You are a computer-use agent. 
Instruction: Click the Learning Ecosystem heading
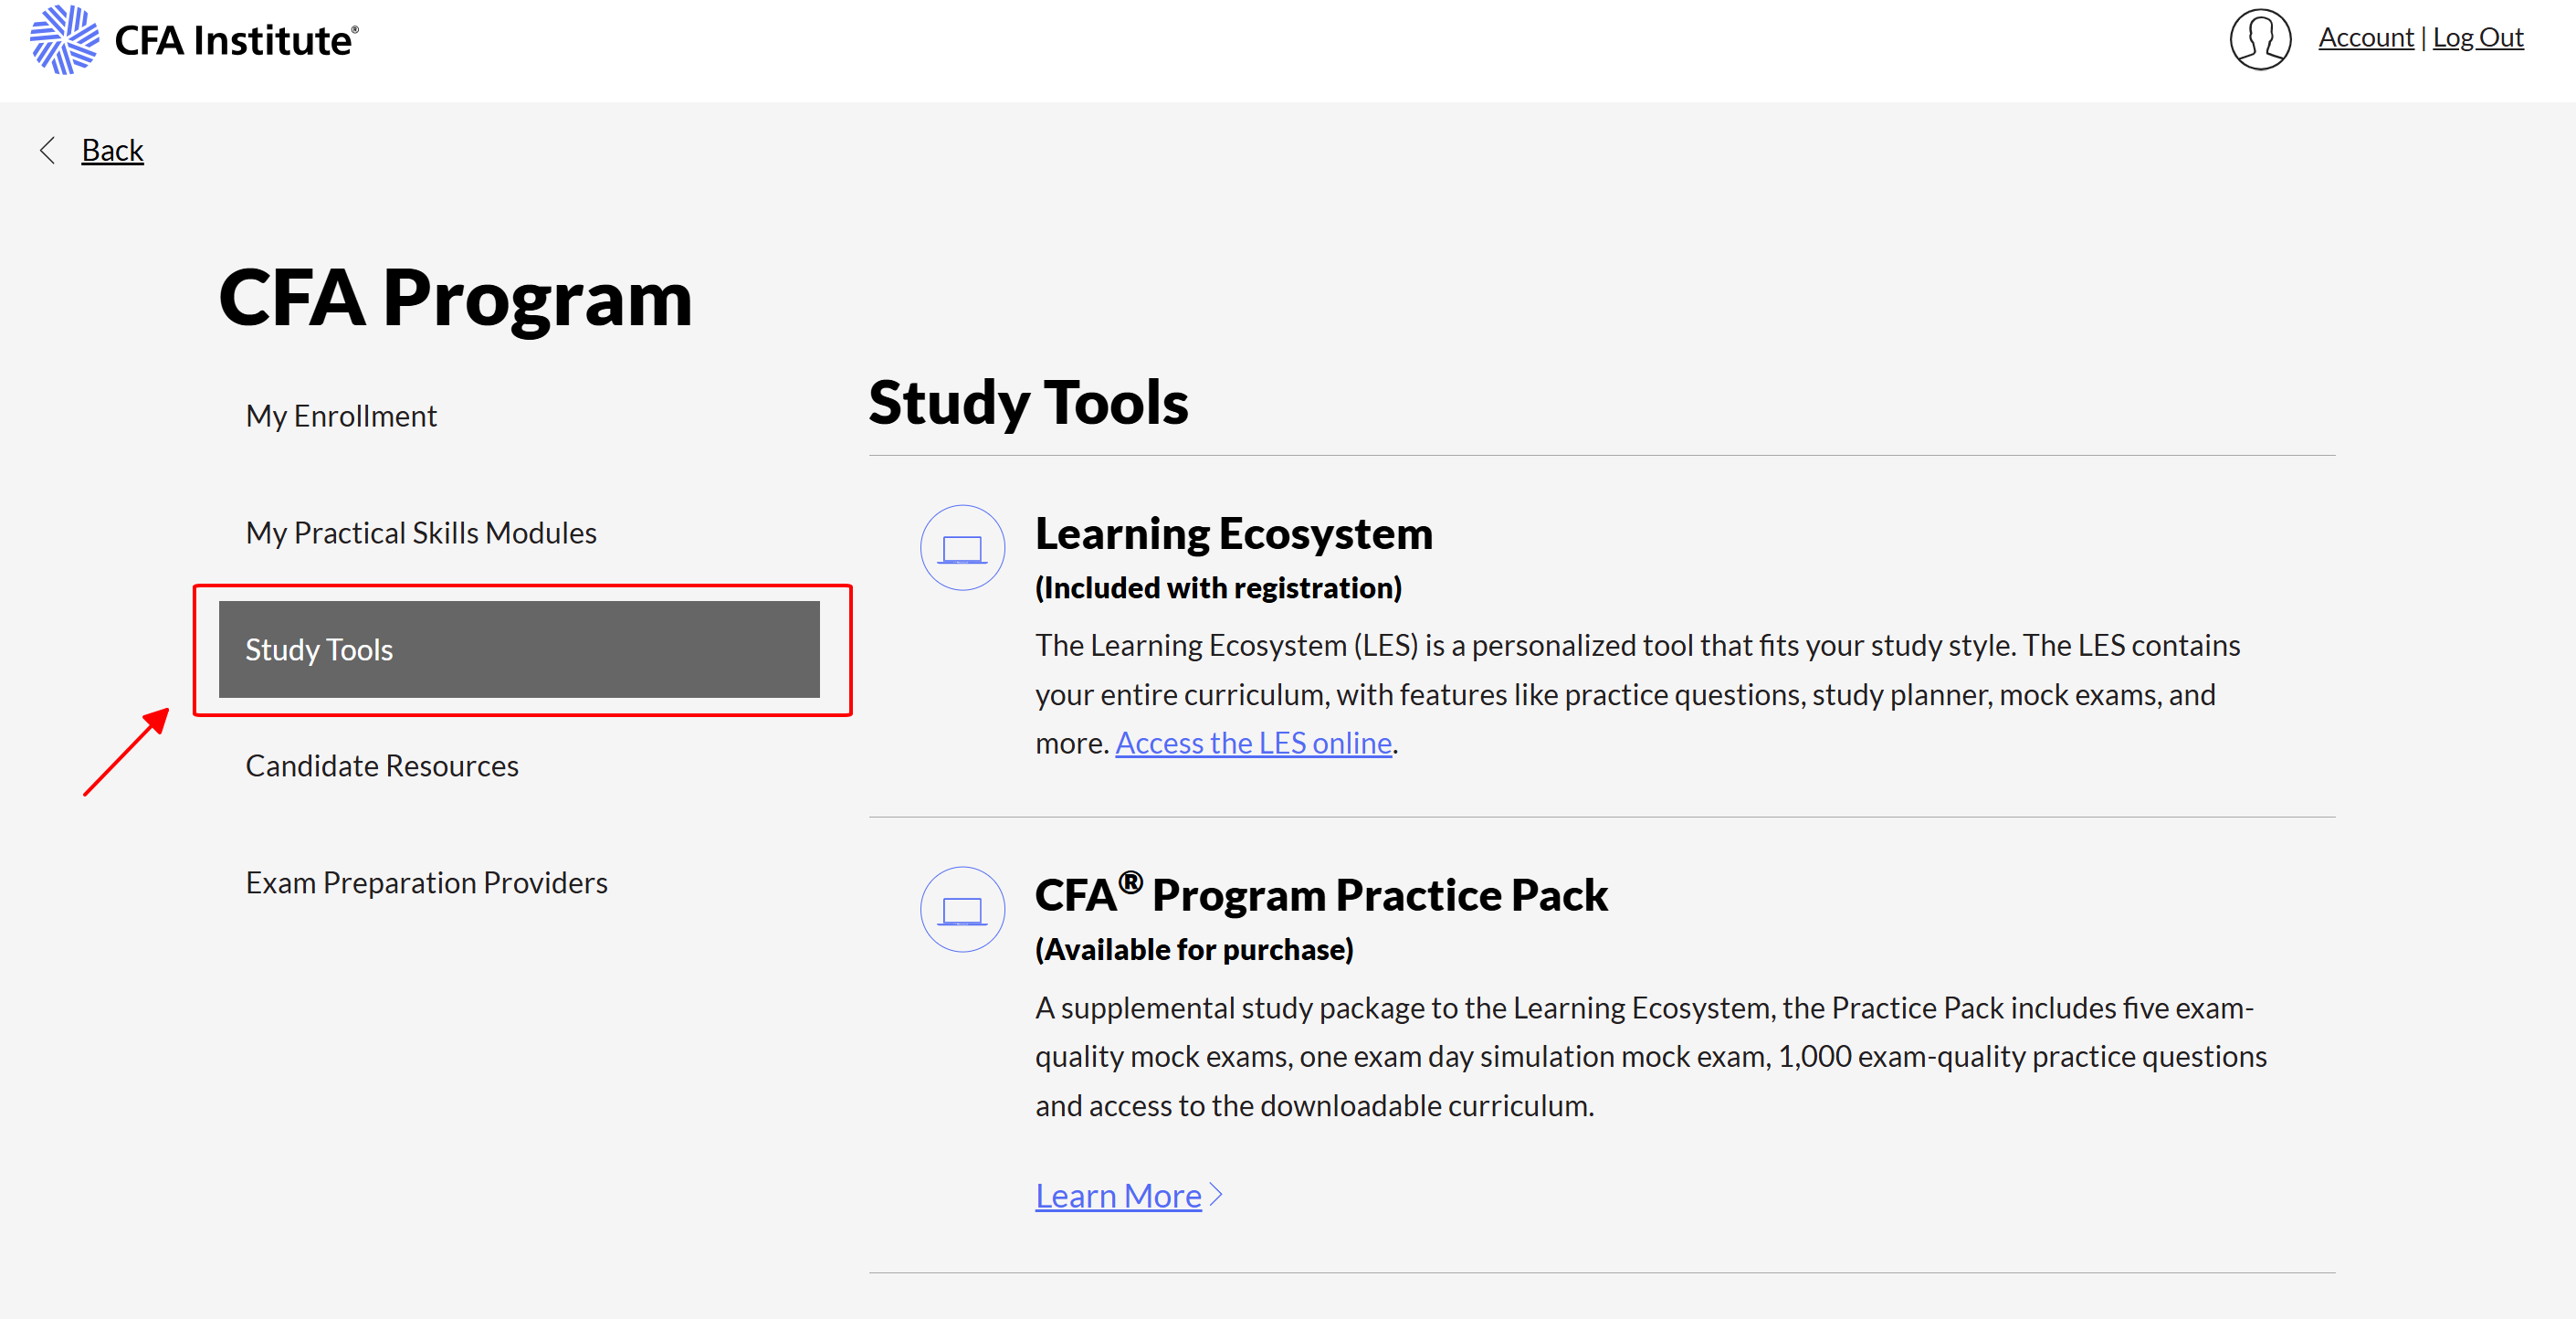1233,534
